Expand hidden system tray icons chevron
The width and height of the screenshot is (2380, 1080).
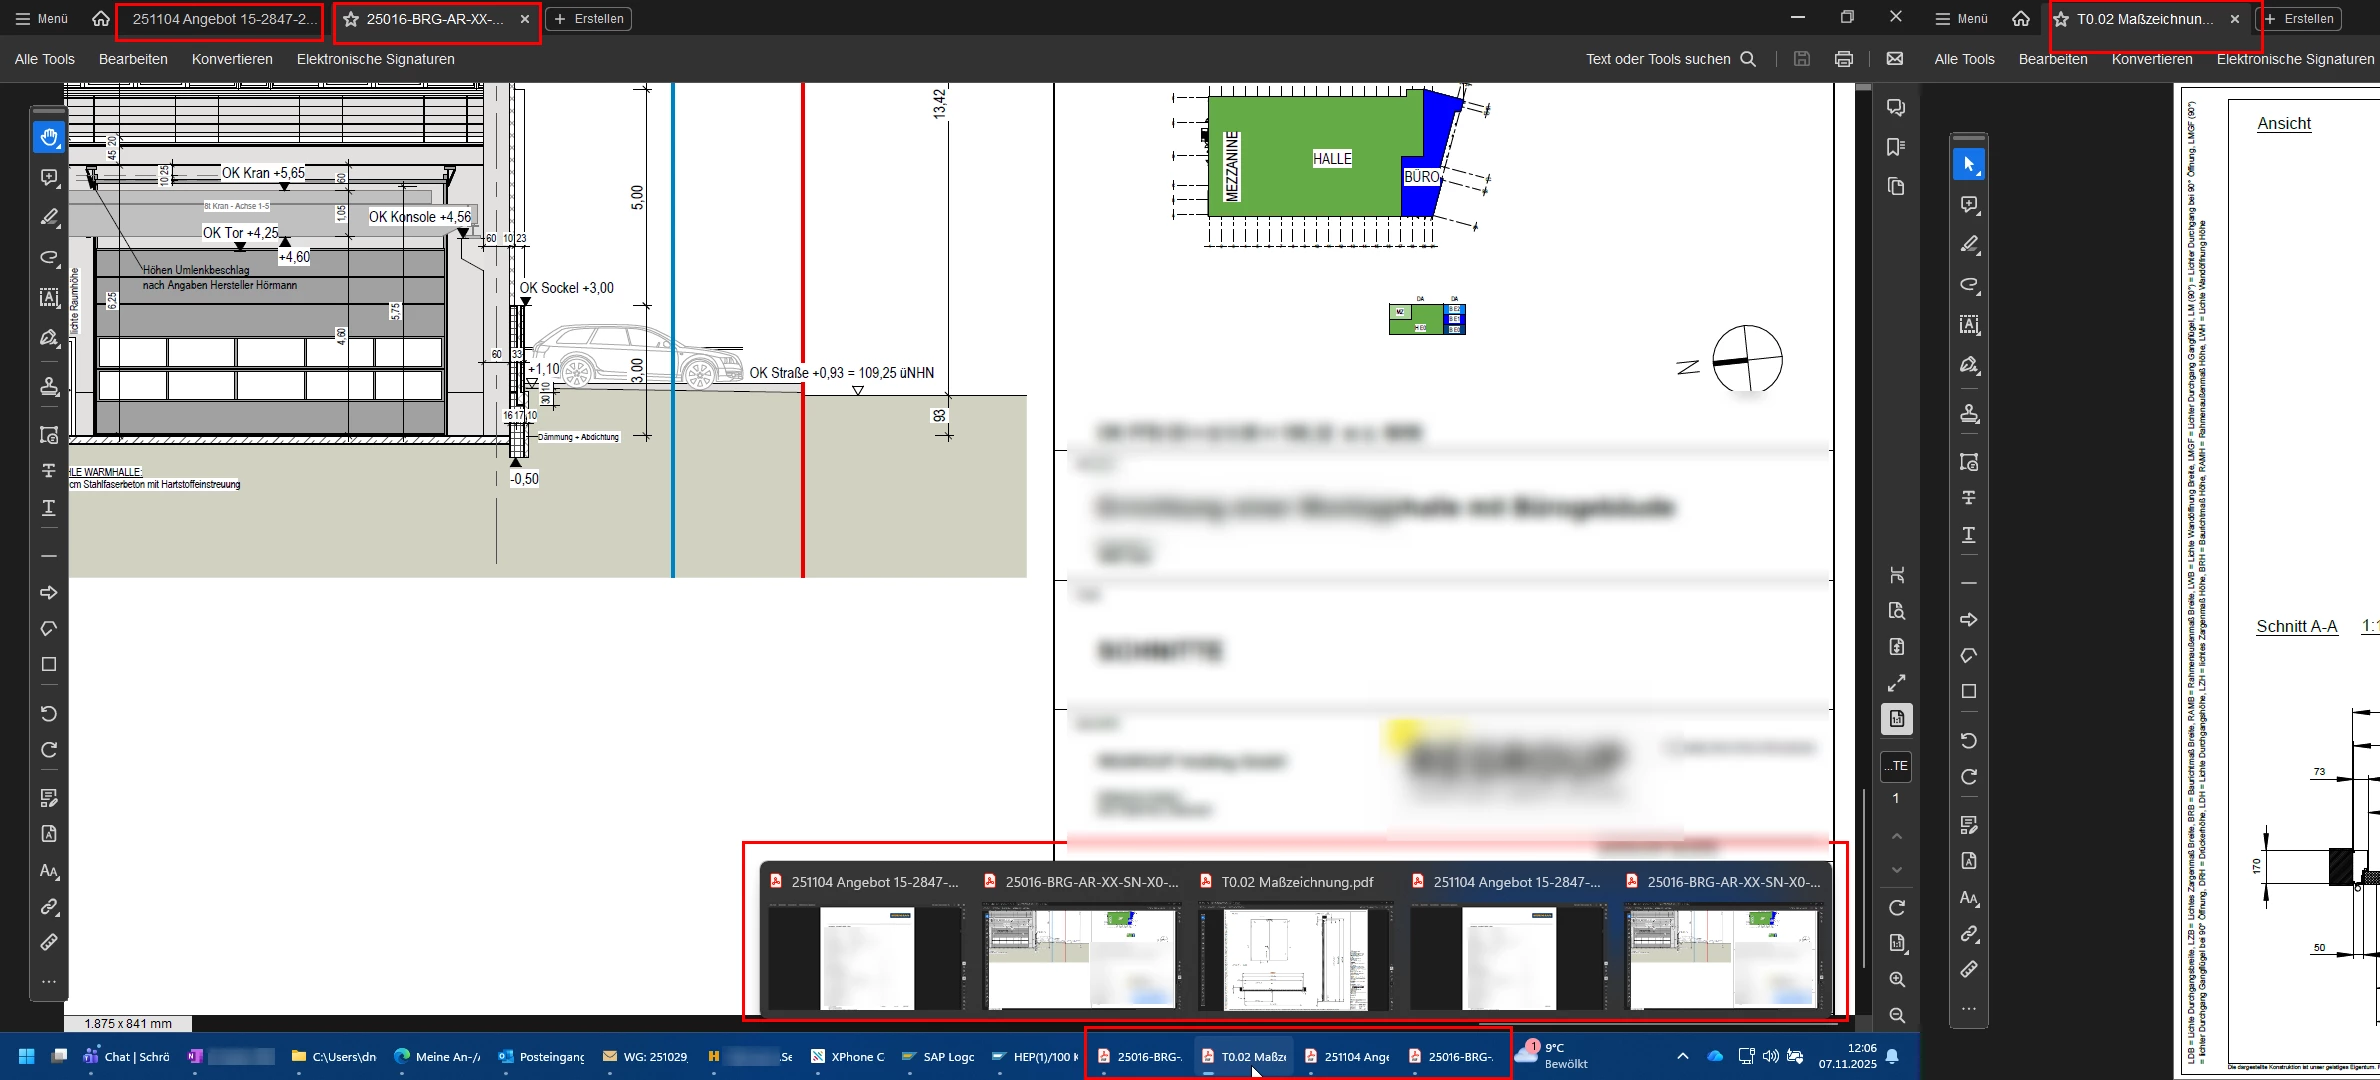(1683, 1056)
